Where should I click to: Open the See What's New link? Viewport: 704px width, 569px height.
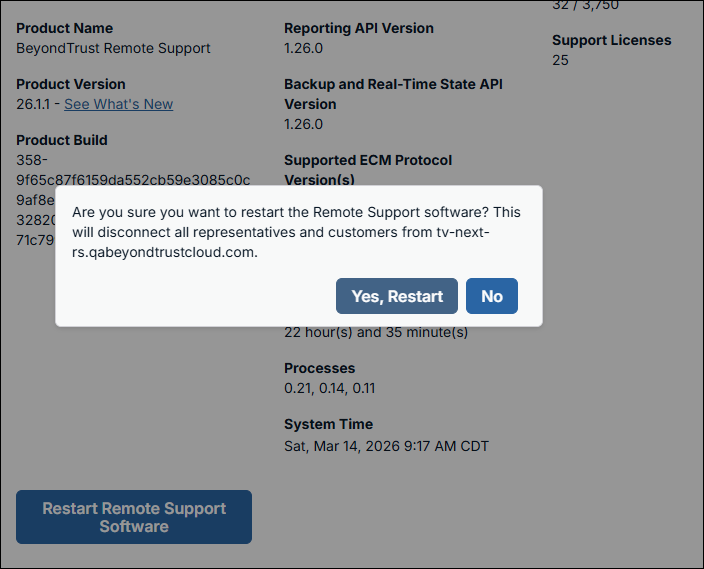click(x=119, y=104)
